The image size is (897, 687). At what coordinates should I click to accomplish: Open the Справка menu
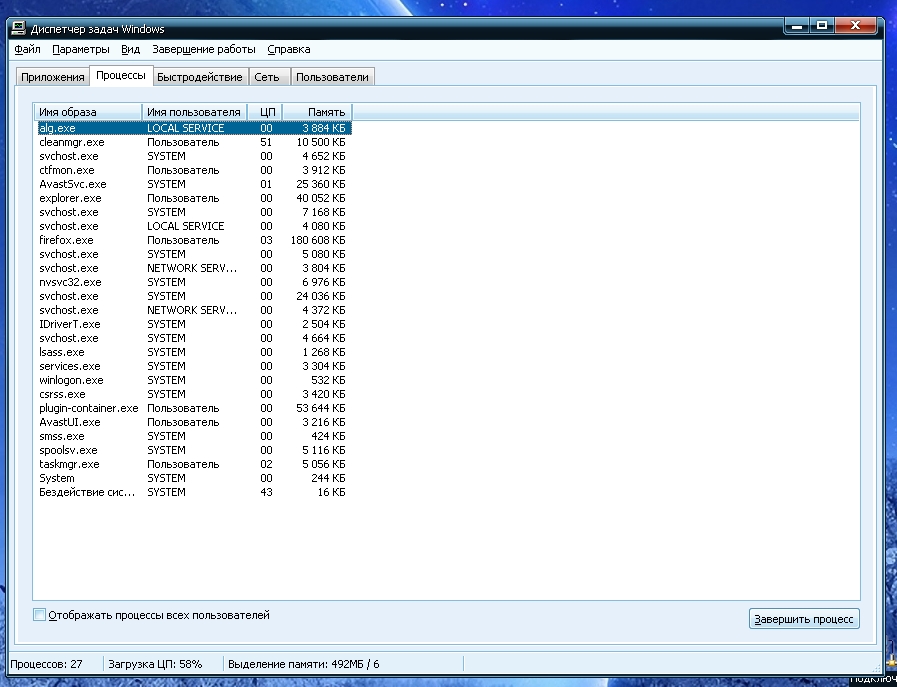coord(289,49)
